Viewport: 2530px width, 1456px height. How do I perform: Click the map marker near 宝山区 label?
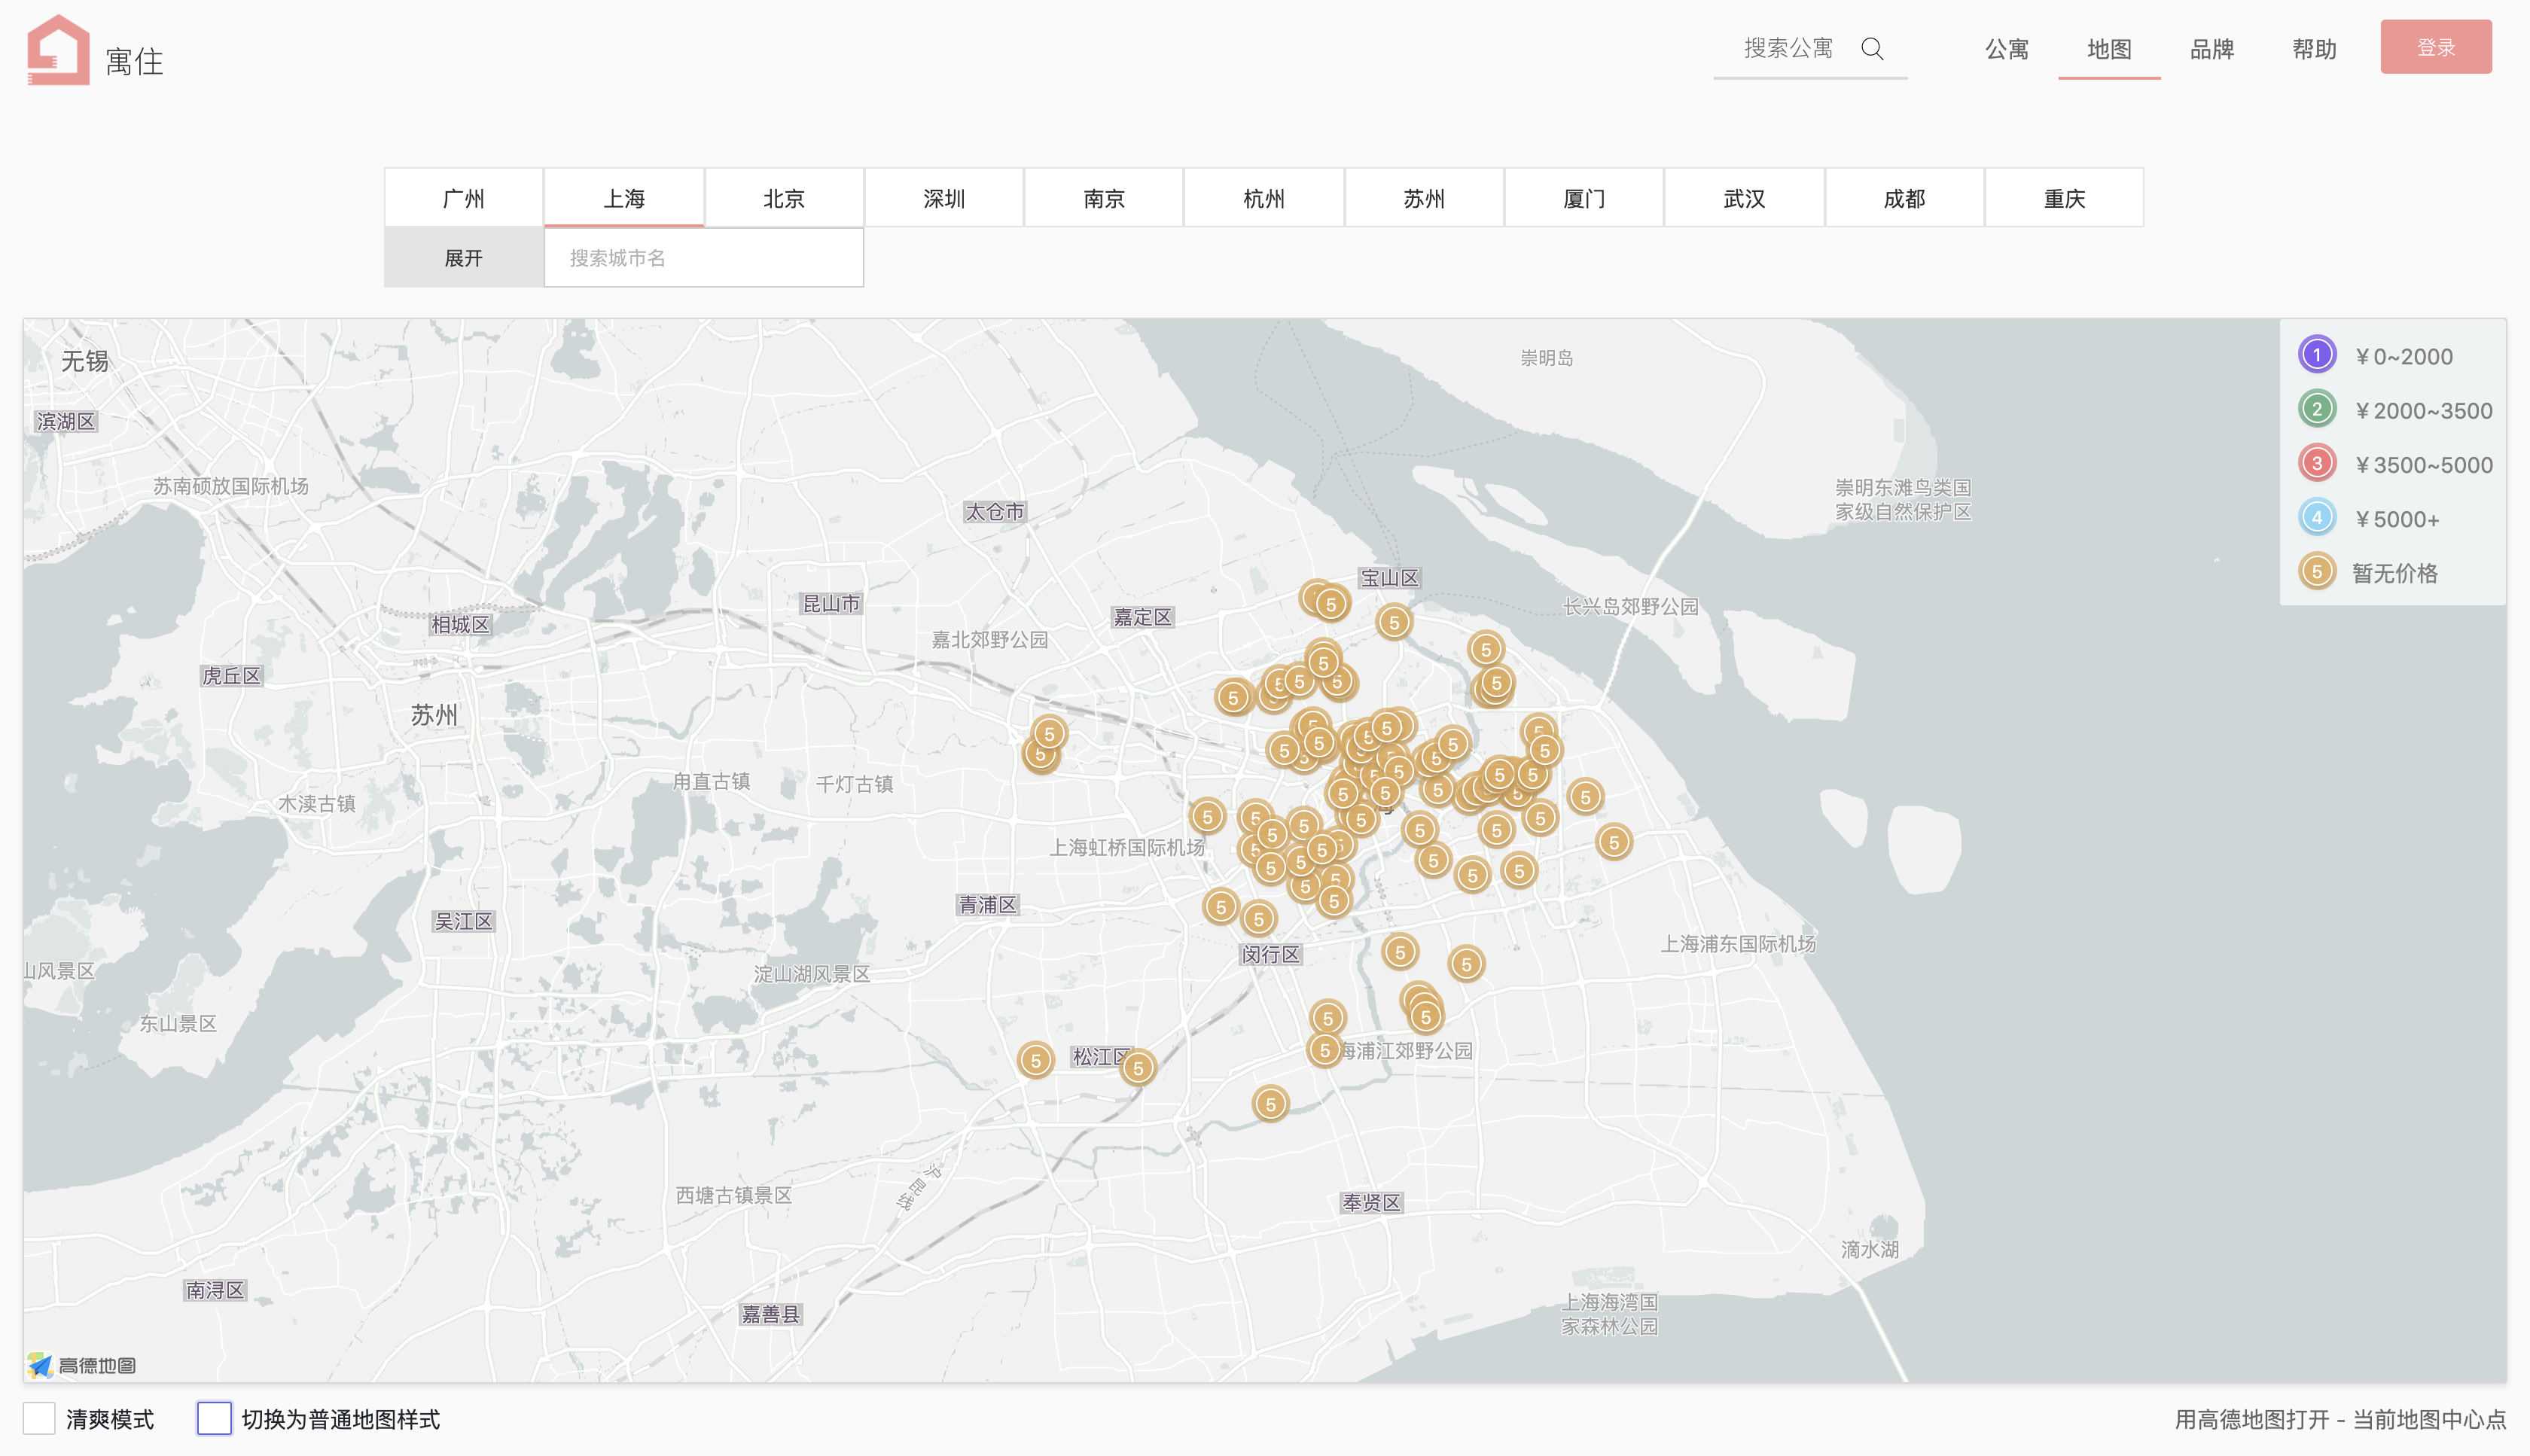[x=1393, y=622]
